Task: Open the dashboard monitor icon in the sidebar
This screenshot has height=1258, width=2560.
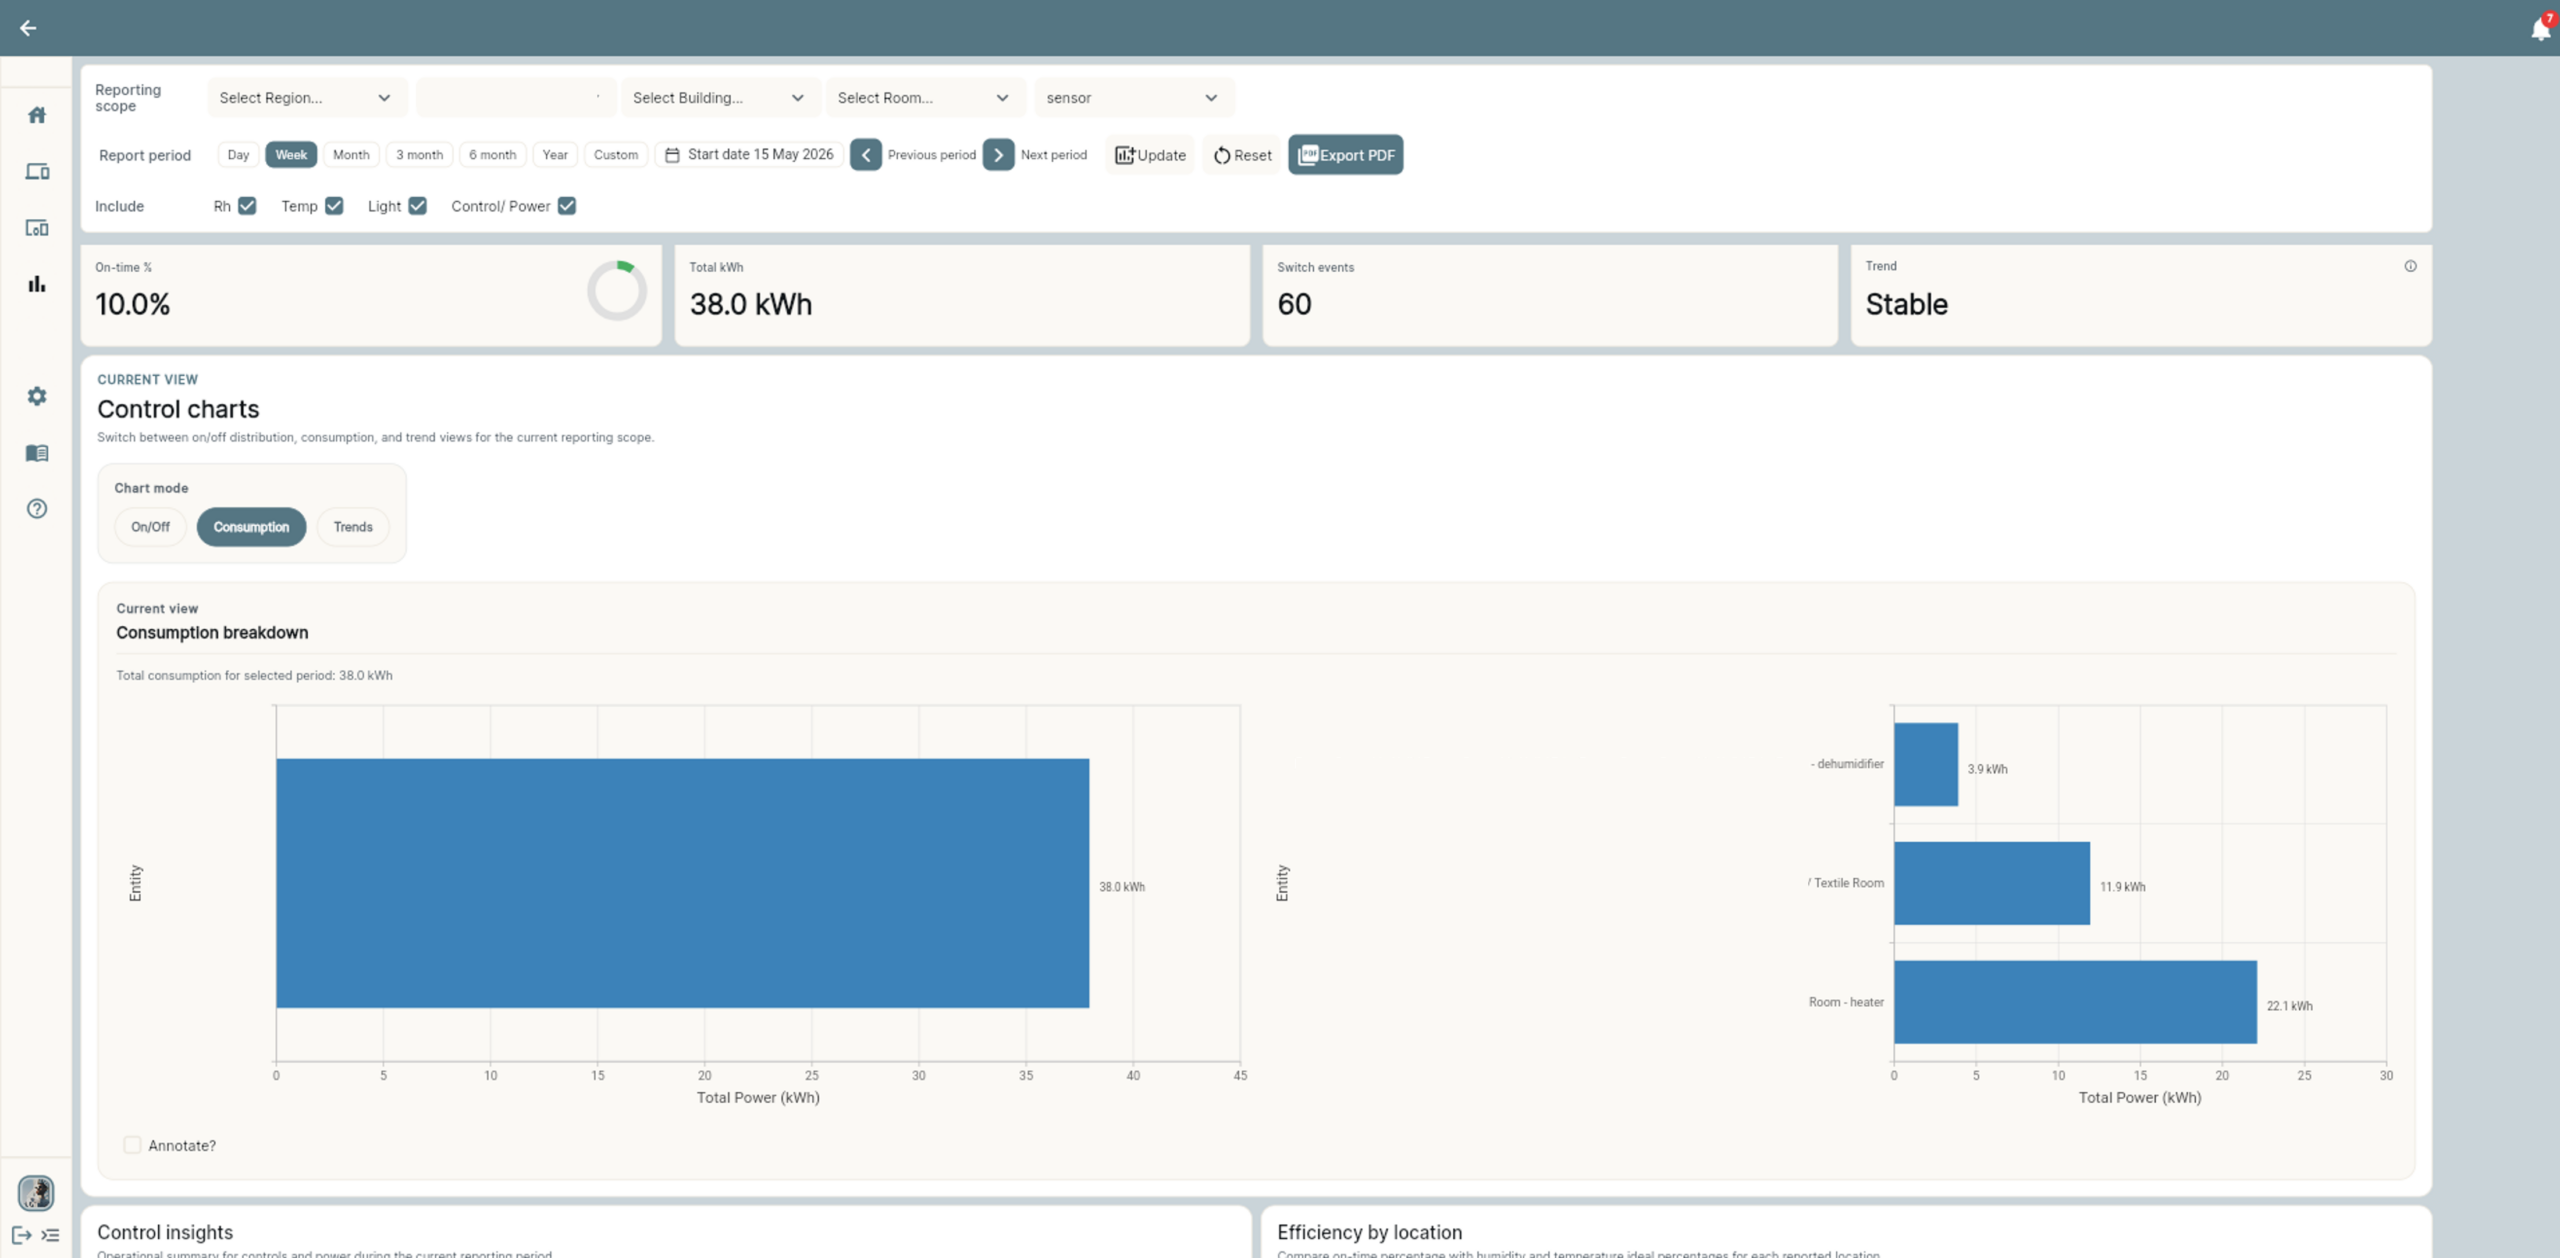Action: pyautogui.click(x=37, y=228)
